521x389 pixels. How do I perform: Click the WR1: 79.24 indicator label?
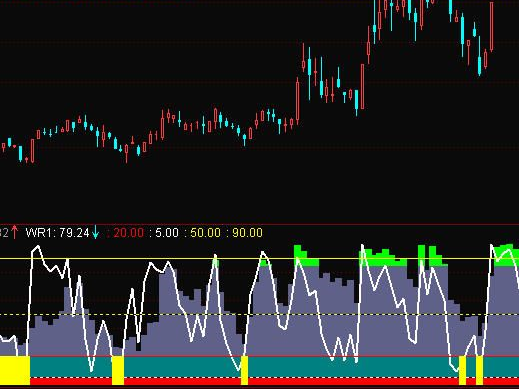coord(57,233)
